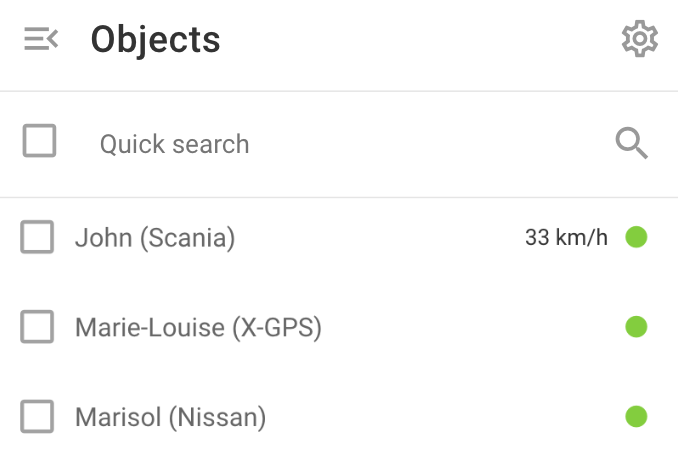Image resolution: width=678 pixels, height=462 pixels.
Task: Click the Objects panel title
Action: pyautogui.click(x=156, y=40)
